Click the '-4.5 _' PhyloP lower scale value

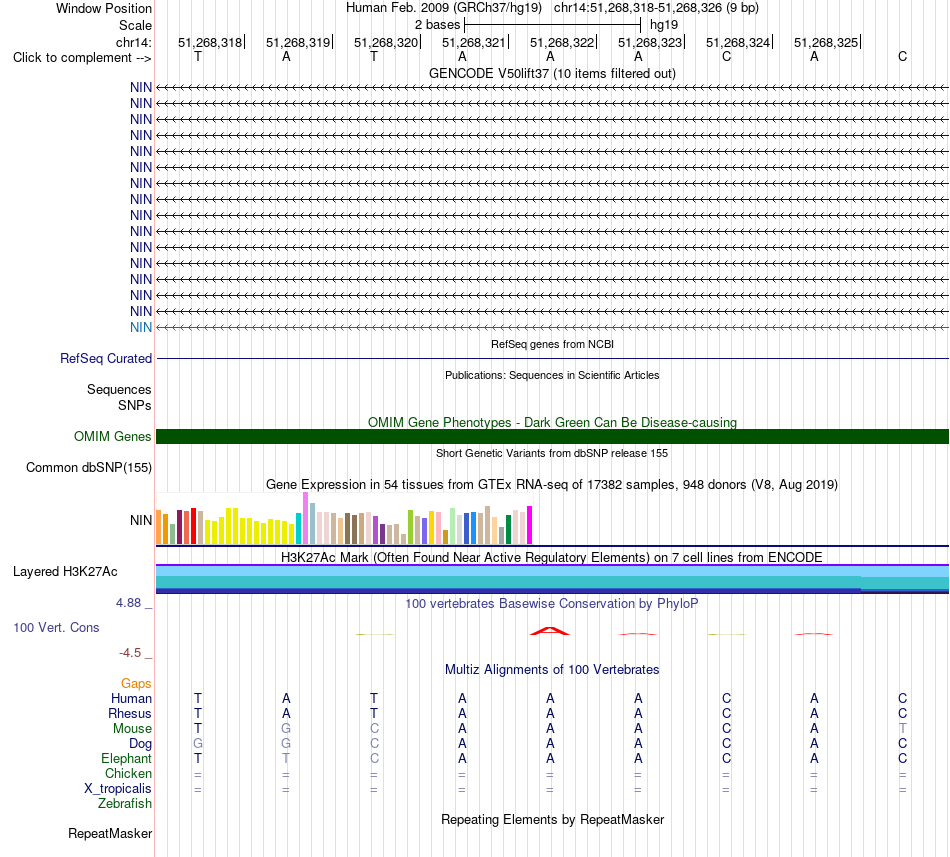tap(136, 653)
